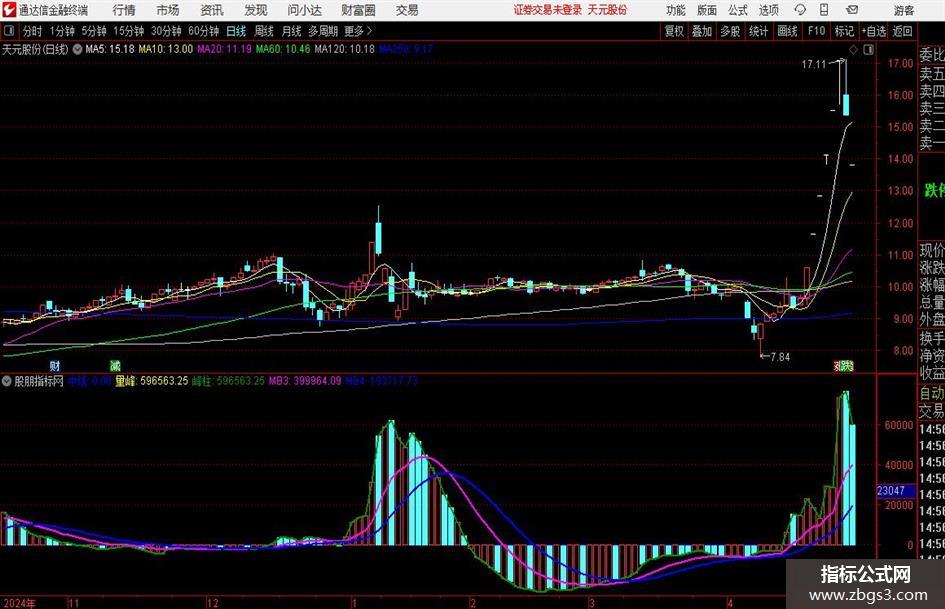The width and height of the screenshot is (945, 609).
Task: Click the 天元股份(日线) chart title
Action: tap(35, 49)
